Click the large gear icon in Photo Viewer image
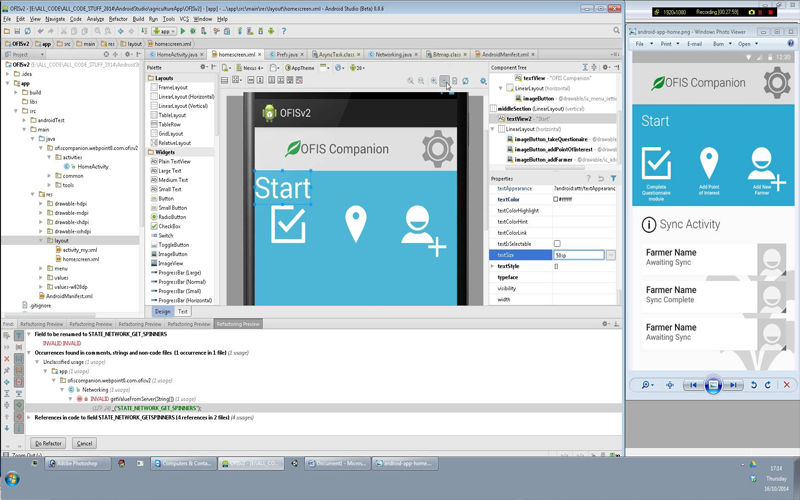The image size is (800, 500). tap(776, 83)
